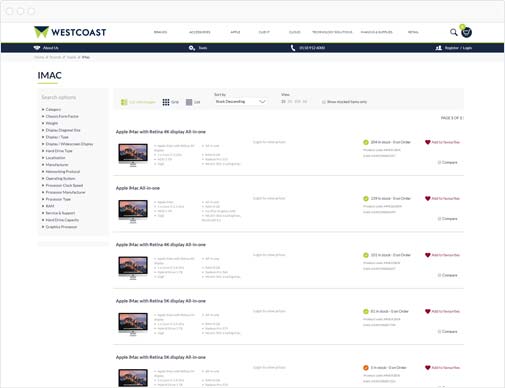This screenshot has width=505, height=388.
Task: Expand the Display Diagonal Size filter
Action: (x=62, y=130)
